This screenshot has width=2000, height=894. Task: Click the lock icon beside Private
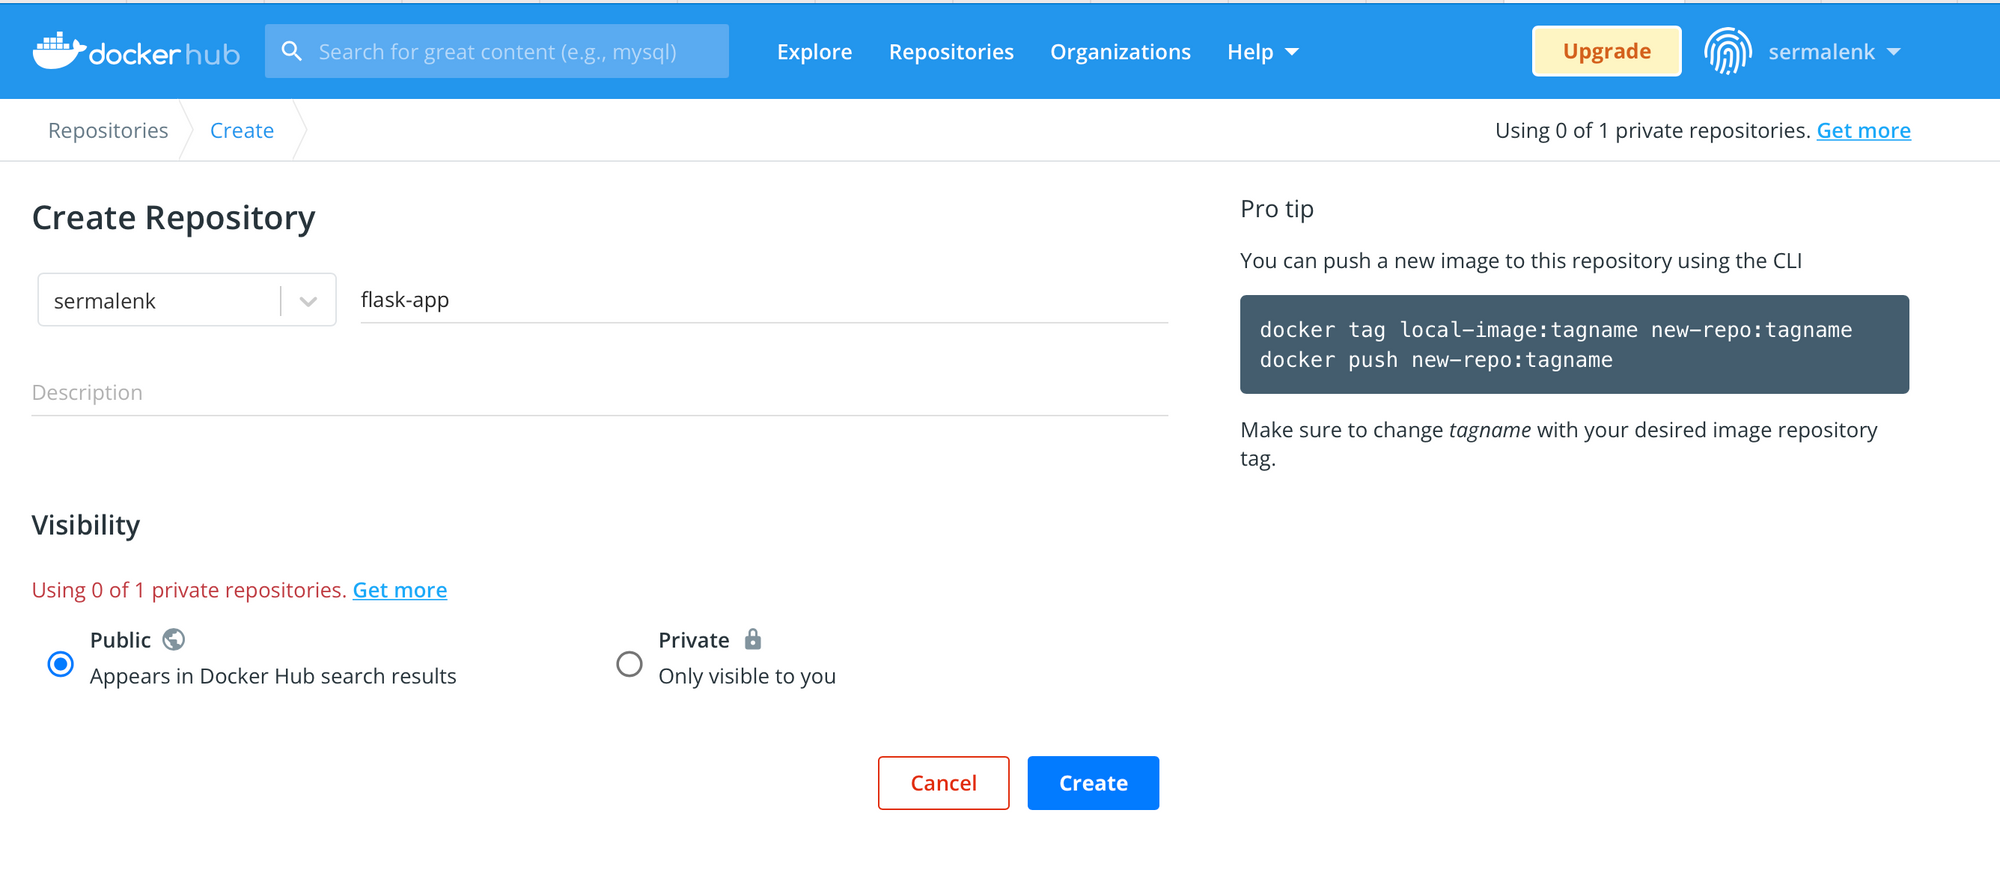coord(753,639)
